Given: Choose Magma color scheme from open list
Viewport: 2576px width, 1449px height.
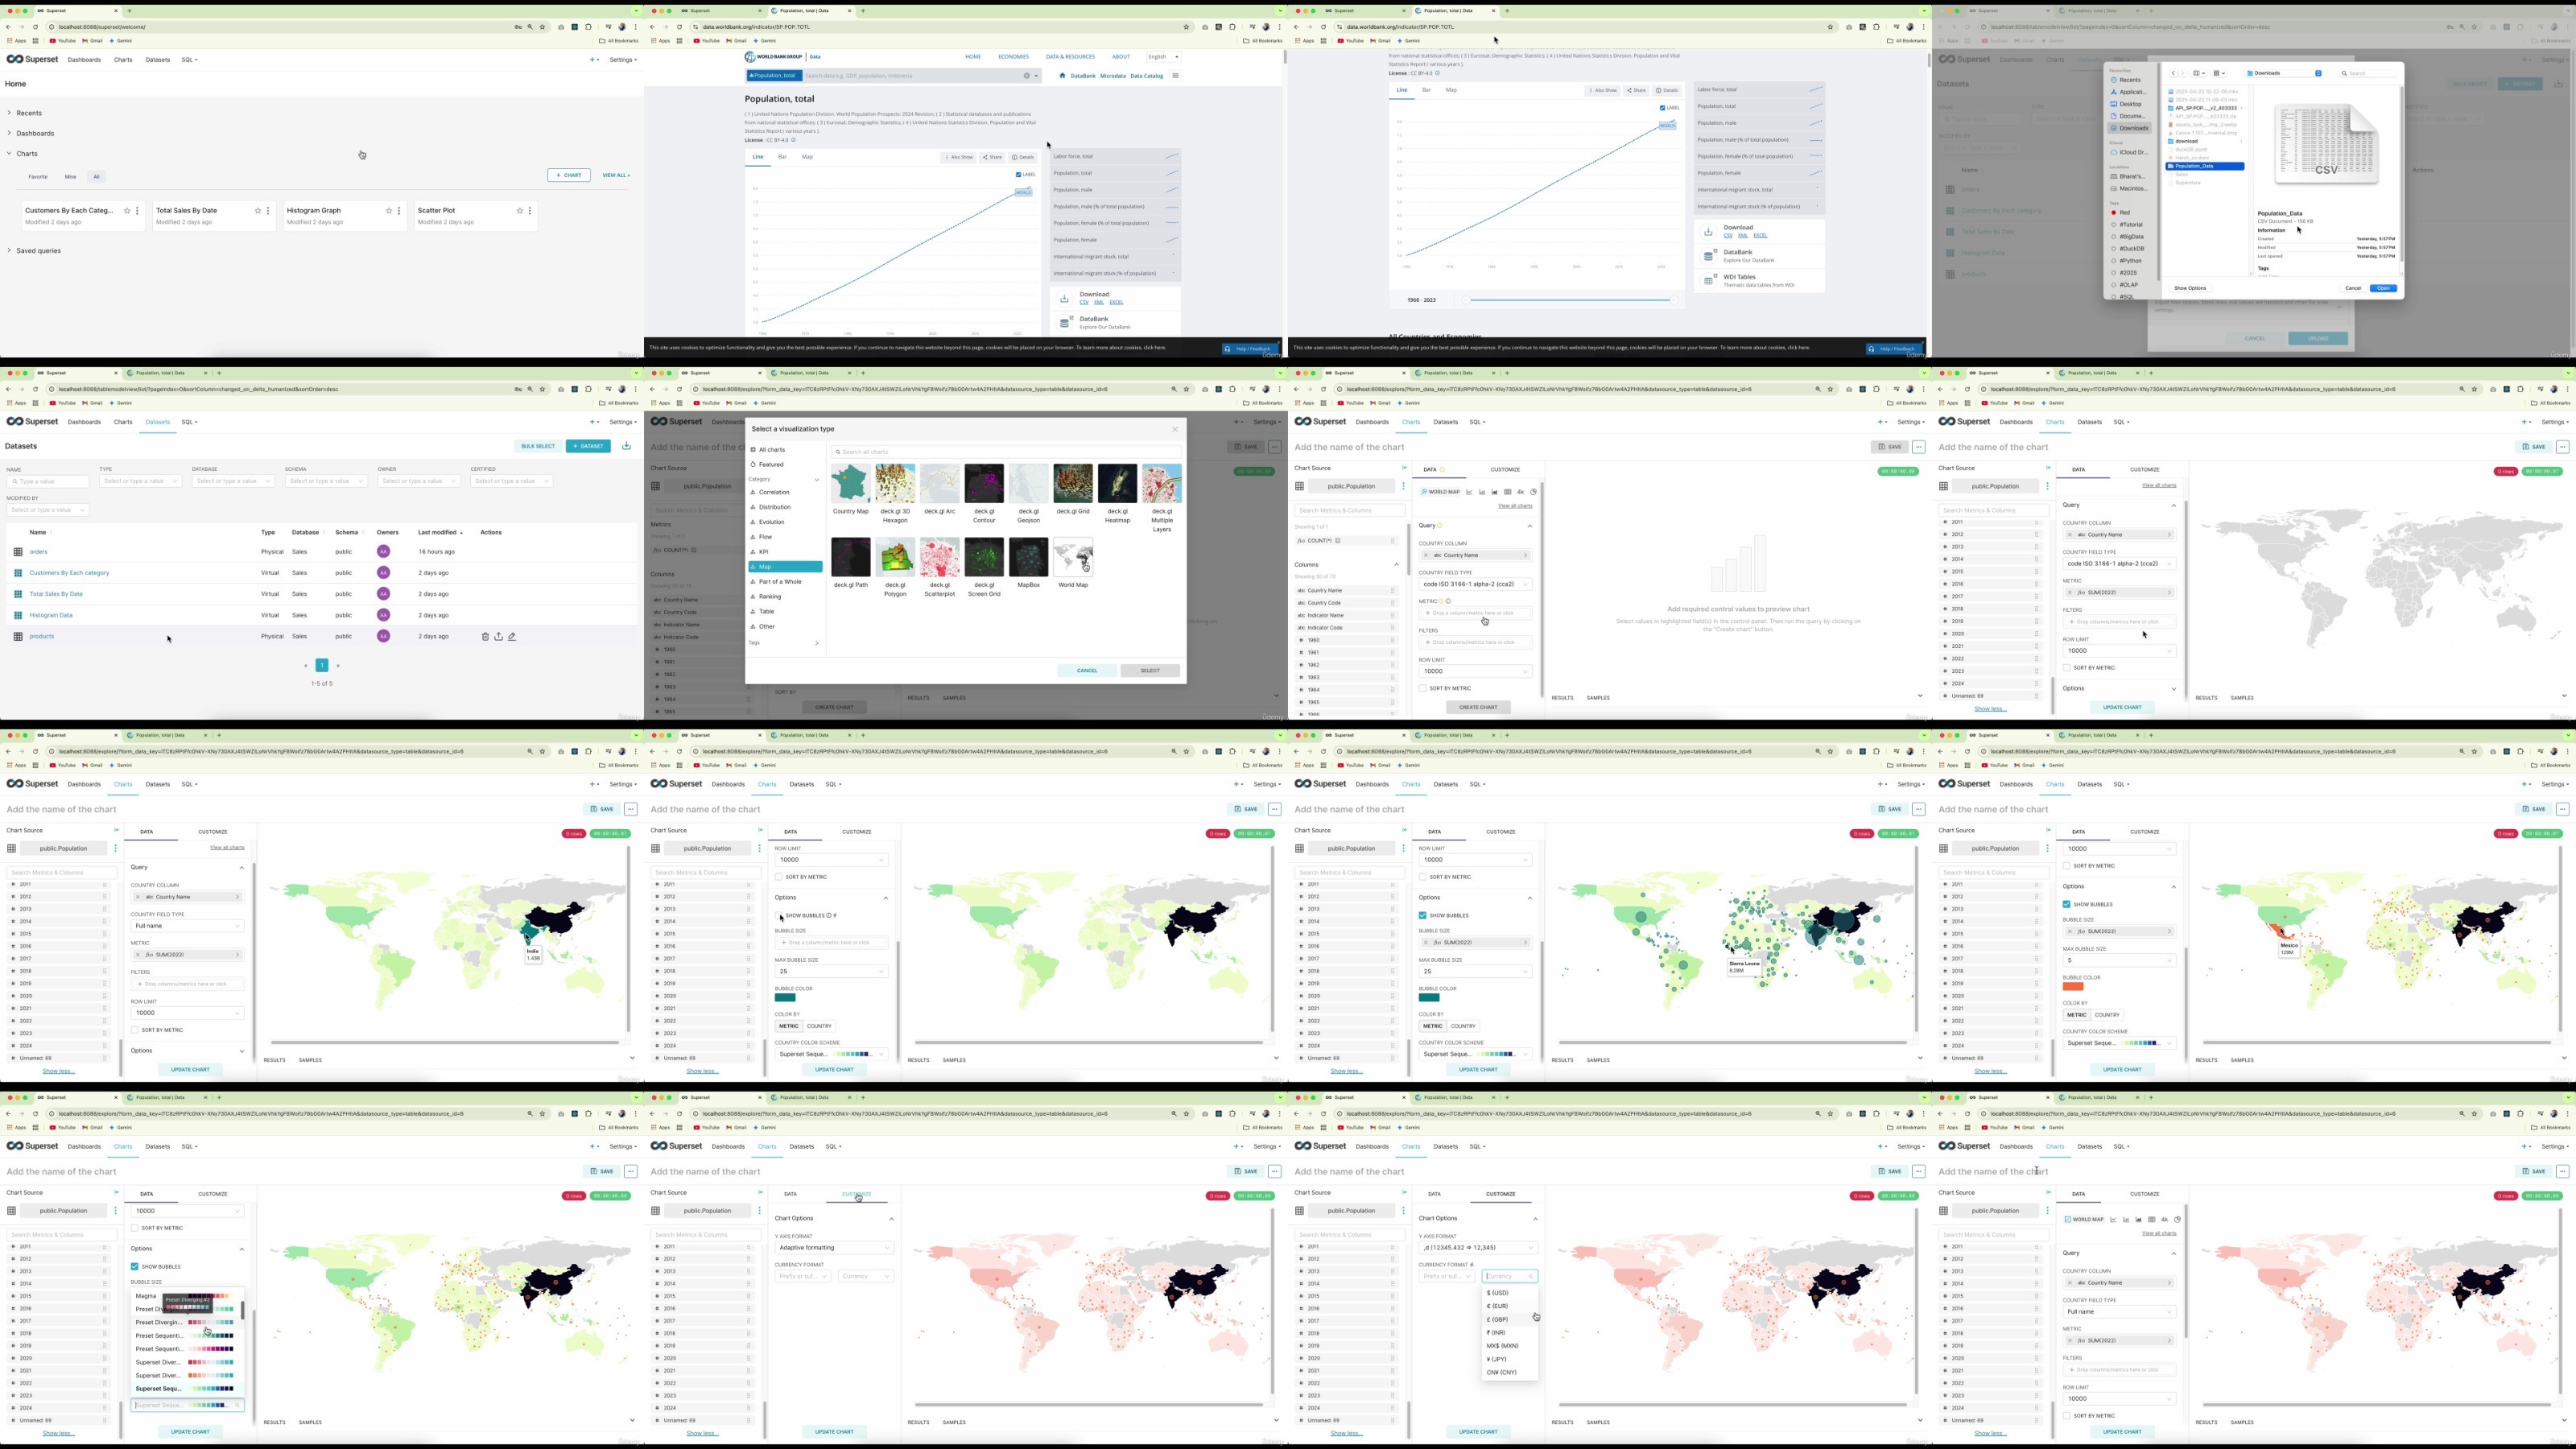Looking at the screenshot, I should coord(187,1296).
